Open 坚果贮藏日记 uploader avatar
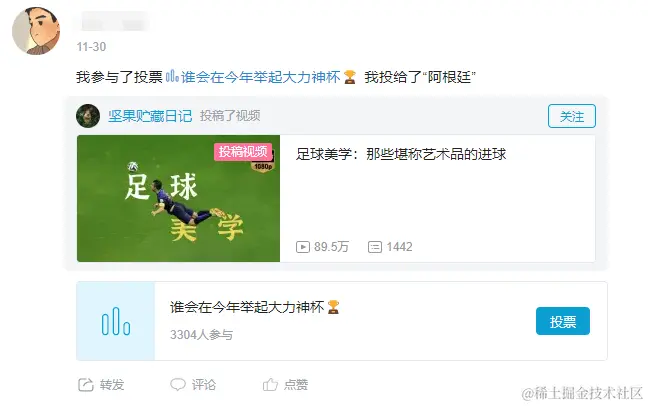The height and width of the screenshot is (406, 648). pyautogui.click(x=88, y=116)
